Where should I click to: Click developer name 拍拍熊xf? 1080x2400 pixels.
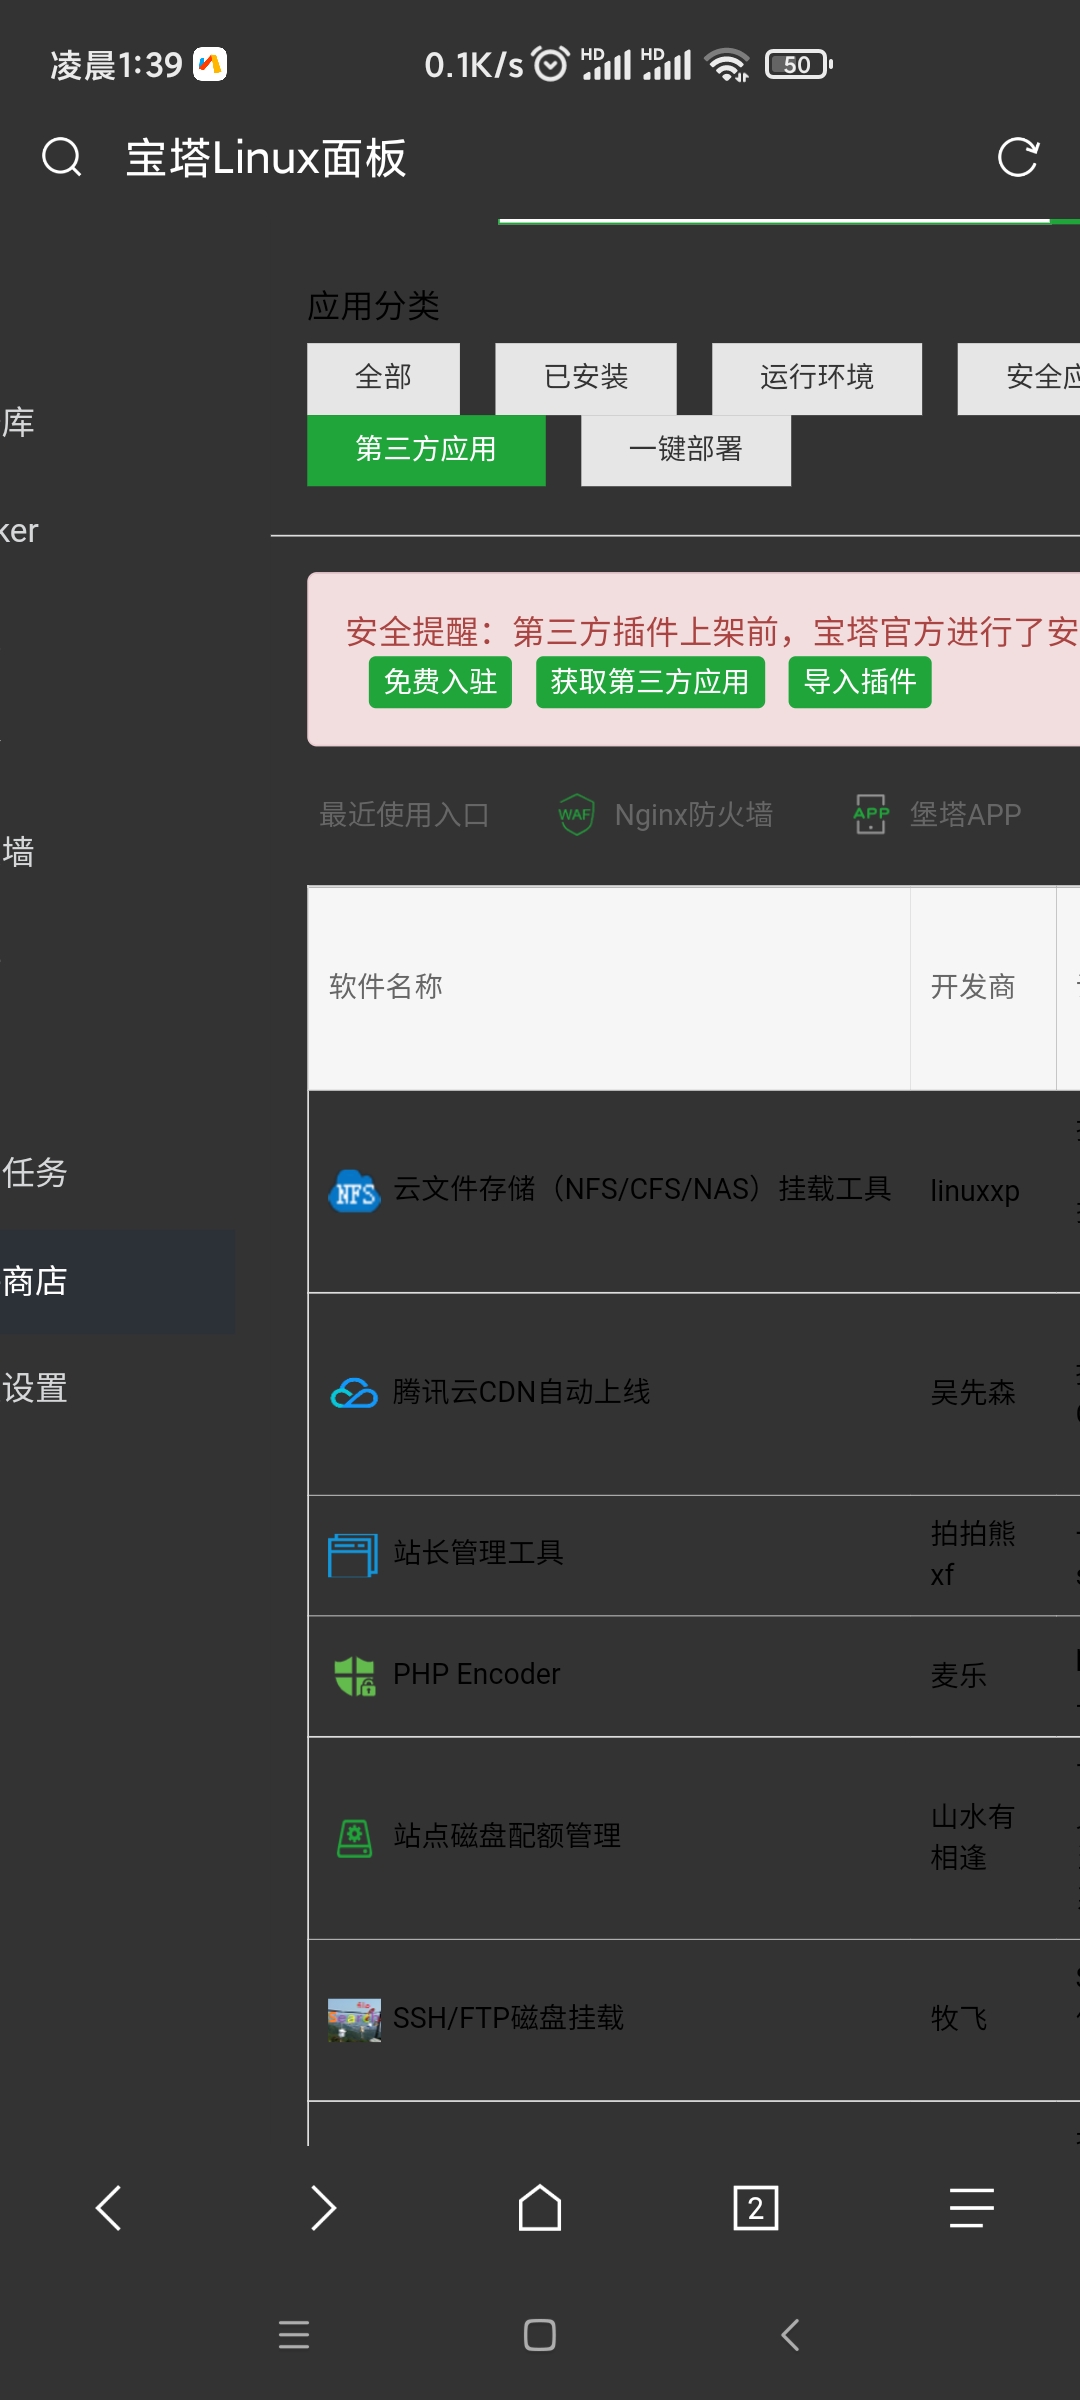[973, 1554]
